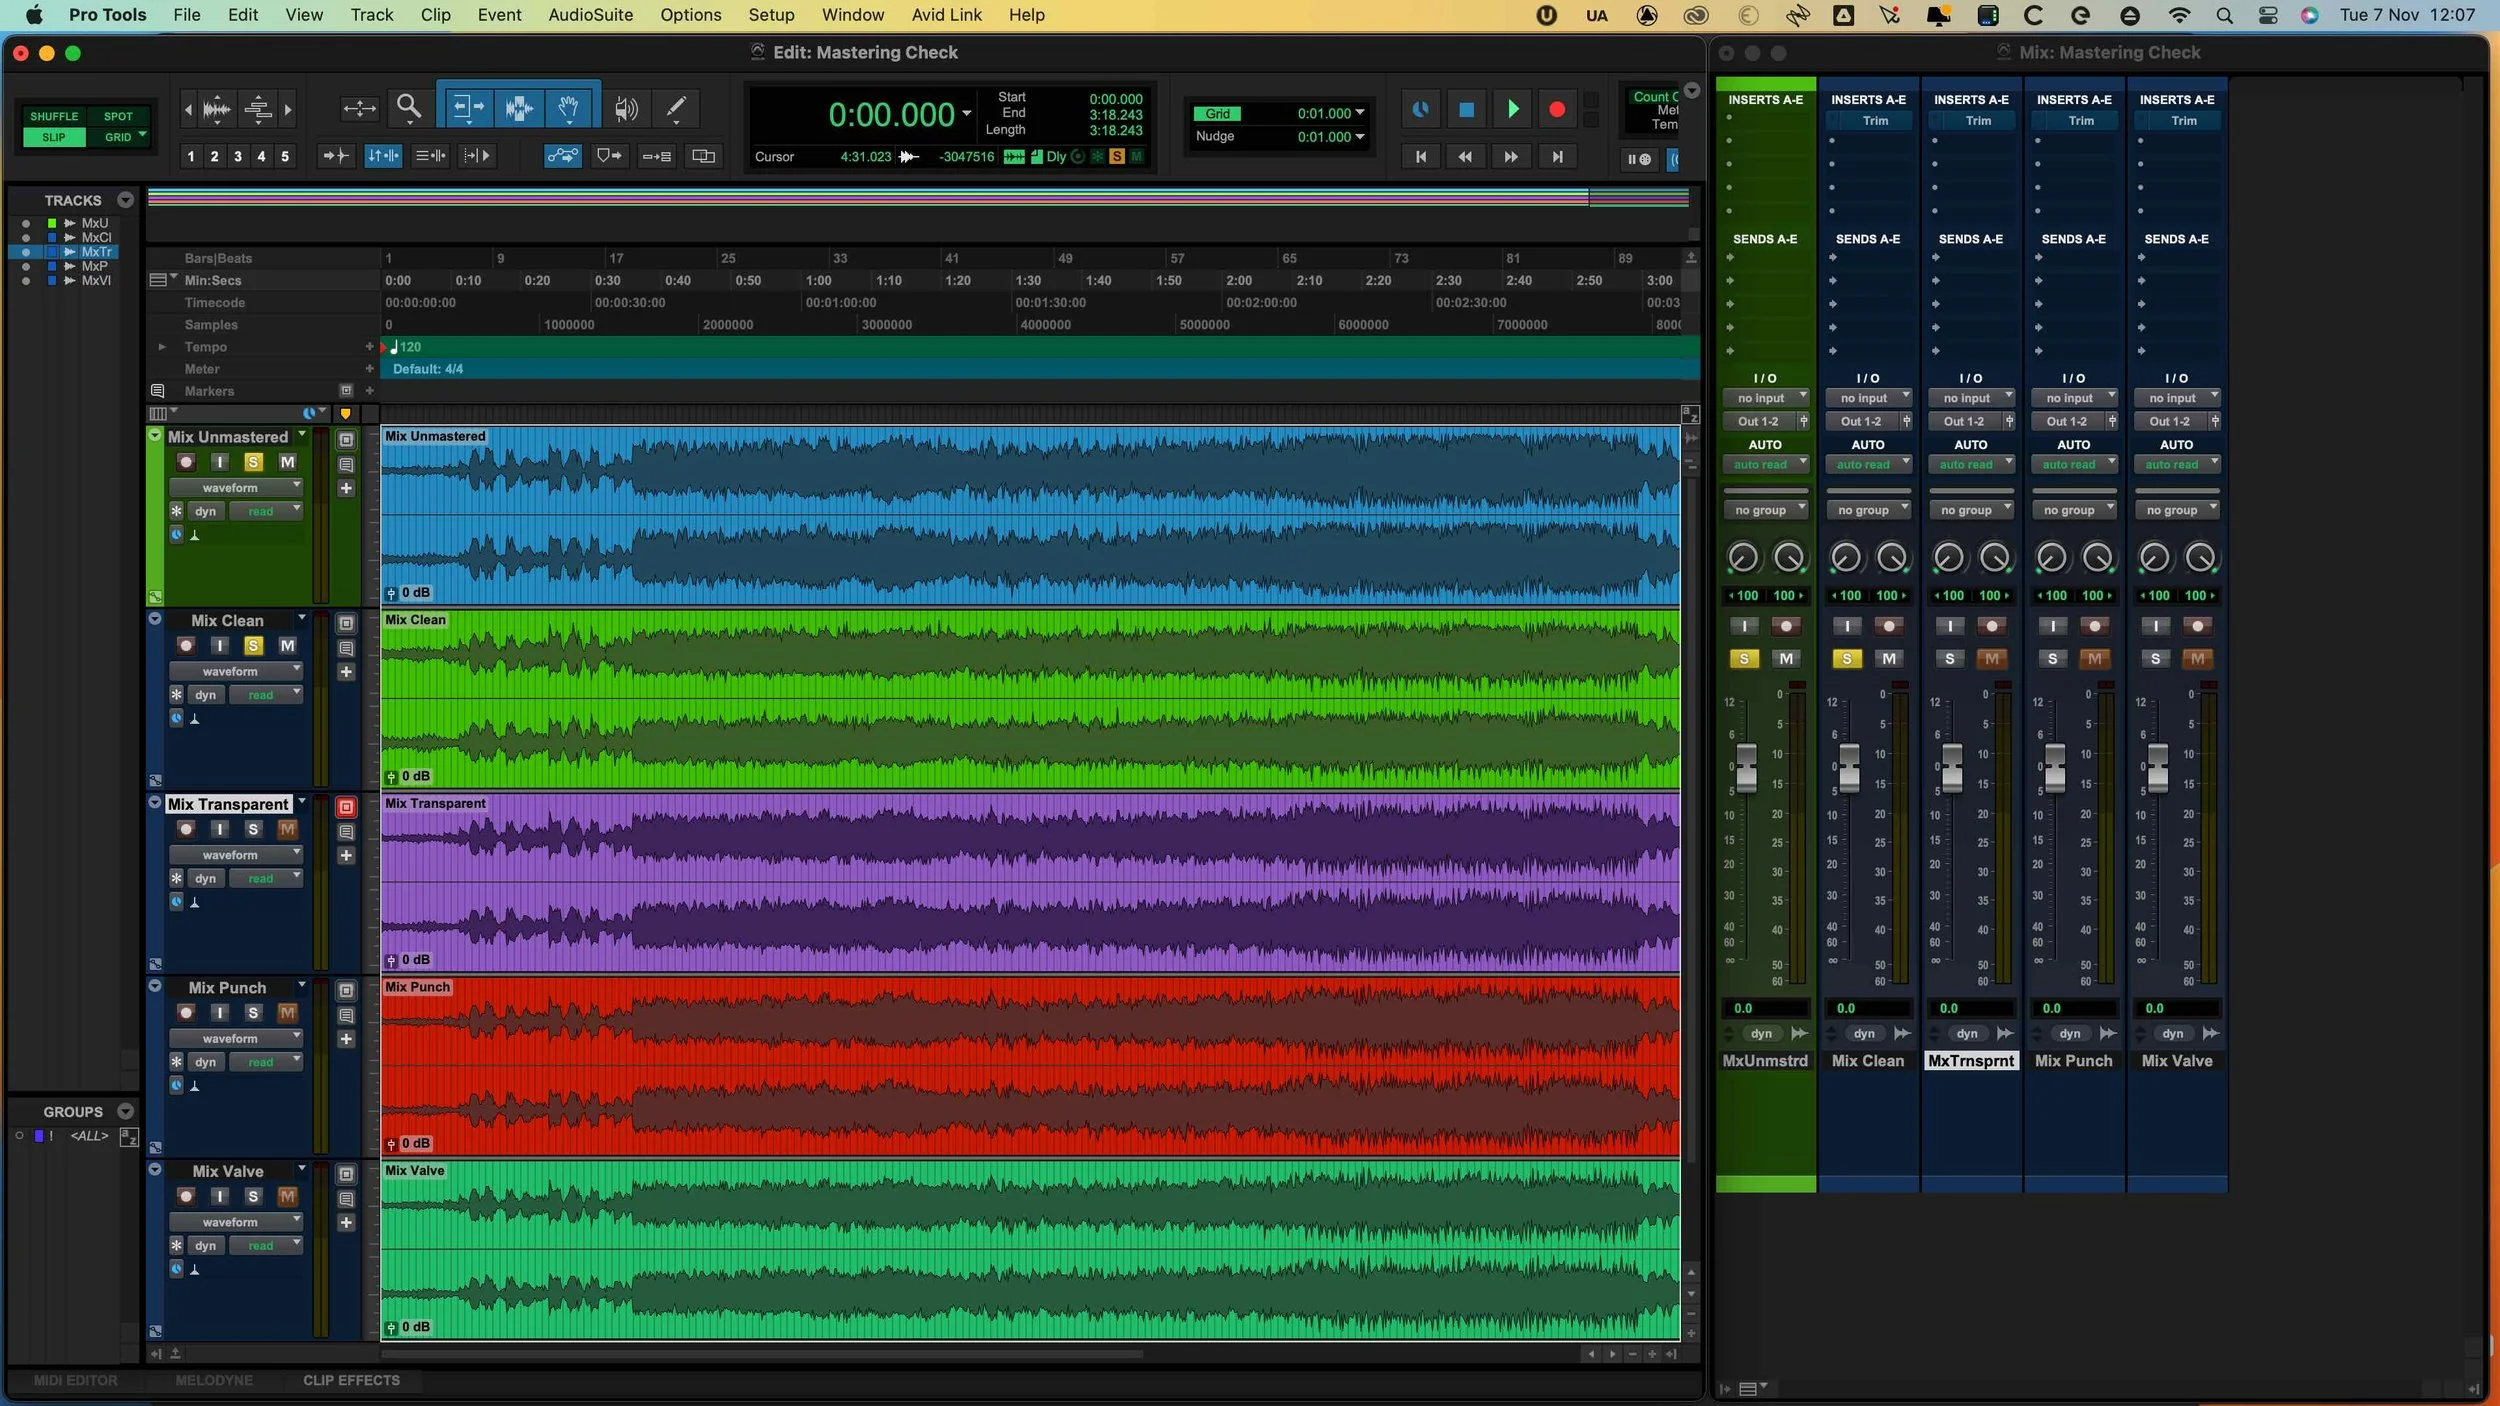Viewport: 2500px width, 1406px height.
Task: Select the Pencil tool
Action: pyautogui.click(x=676, y=107)
